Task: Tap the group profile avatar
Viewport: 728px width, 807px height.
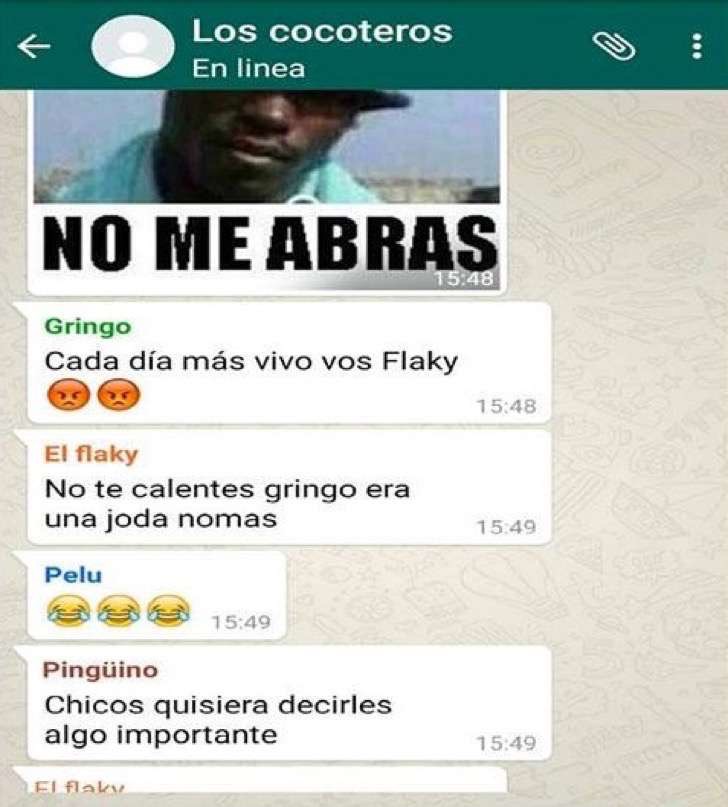Action: 133,46
